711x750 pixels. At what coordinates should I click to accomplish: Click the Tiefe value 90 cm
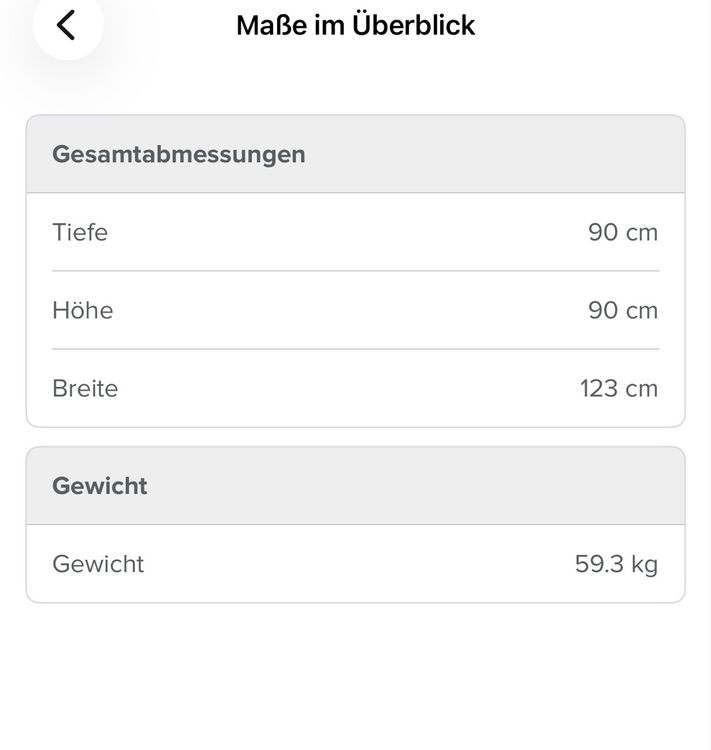623,232
